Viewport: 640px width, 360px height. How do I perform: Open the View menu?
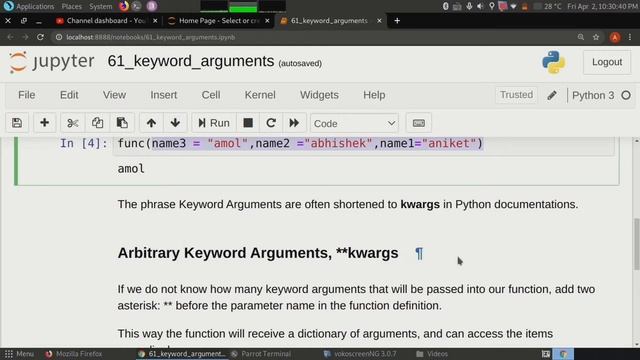tap(114, 95)
